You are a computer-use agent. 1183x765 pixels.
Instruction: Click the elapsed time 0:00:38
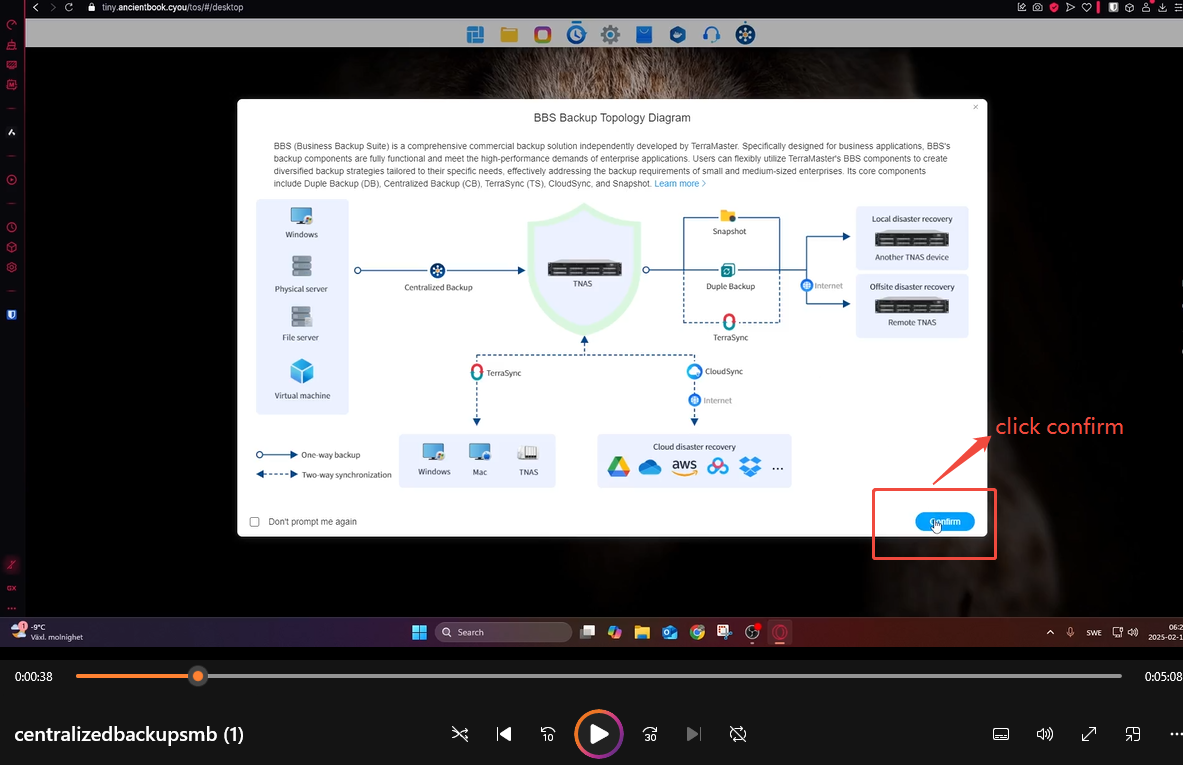34,677
